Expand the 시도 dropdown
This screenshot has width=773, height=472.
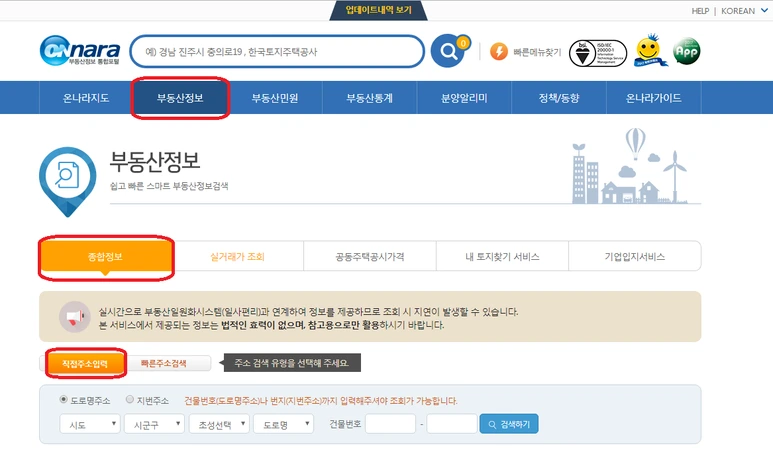(90, 424)
